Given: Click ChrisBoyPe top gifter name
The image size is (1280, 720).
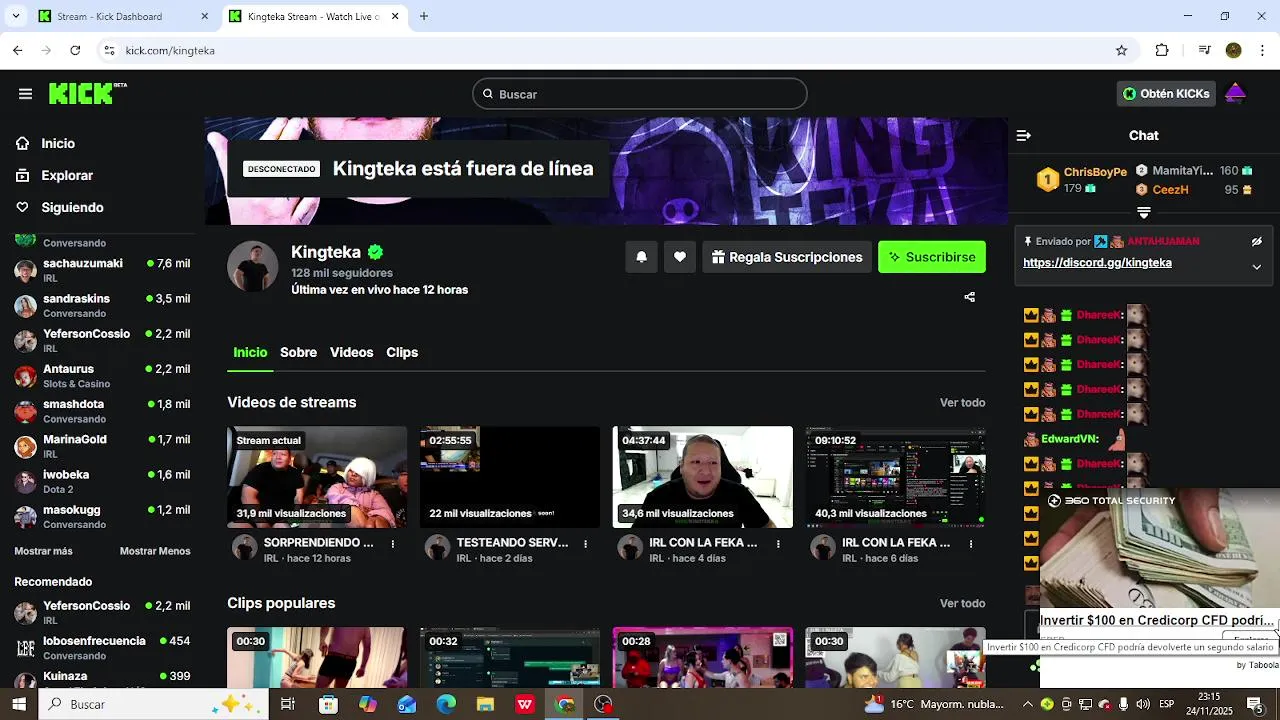Looking at the screenshot, I should coord(1095,172).
